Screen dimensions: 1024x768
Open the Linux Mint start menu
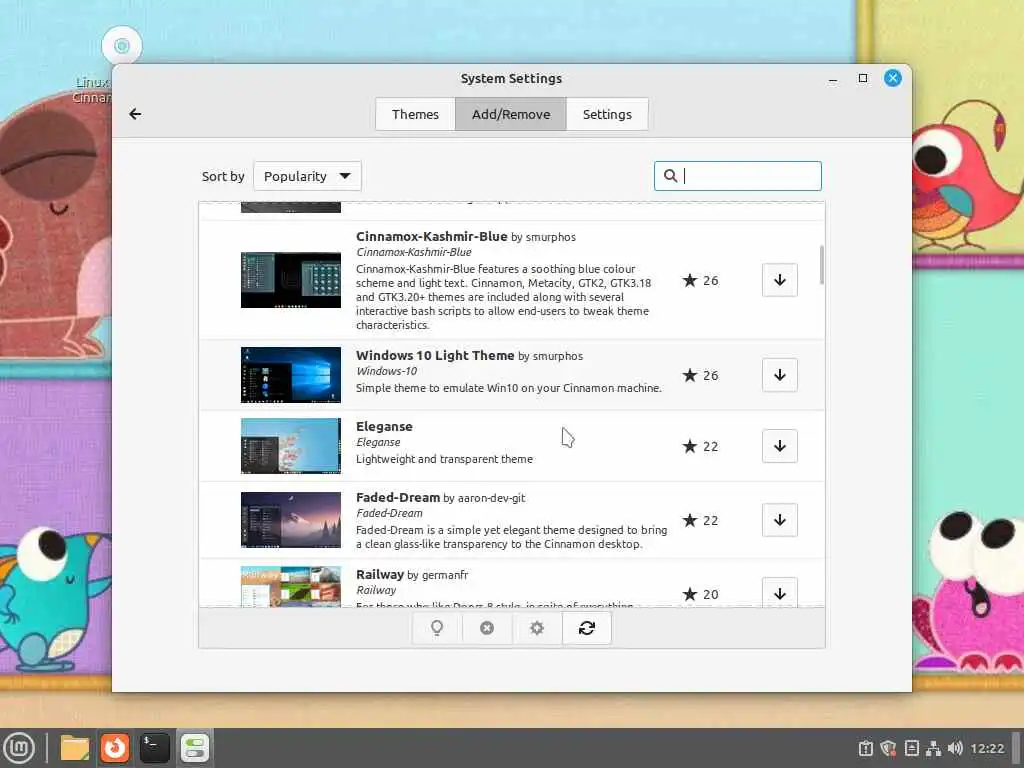tap(19, 748)
